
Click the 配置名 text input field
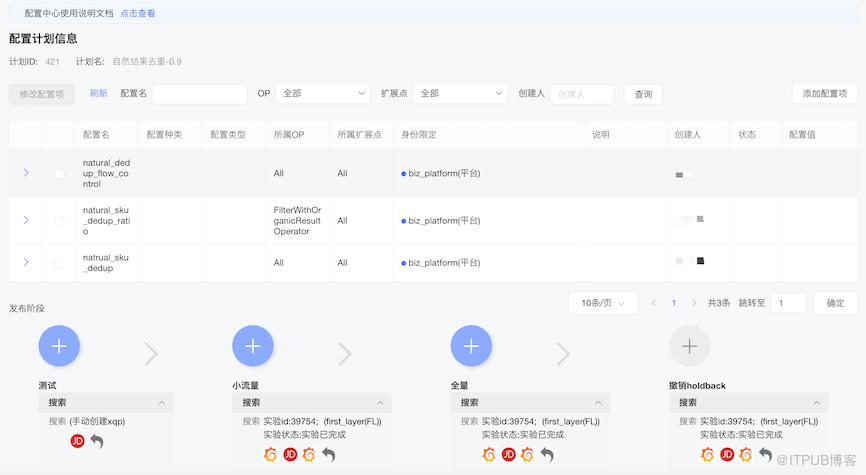[x=199, y=93]
